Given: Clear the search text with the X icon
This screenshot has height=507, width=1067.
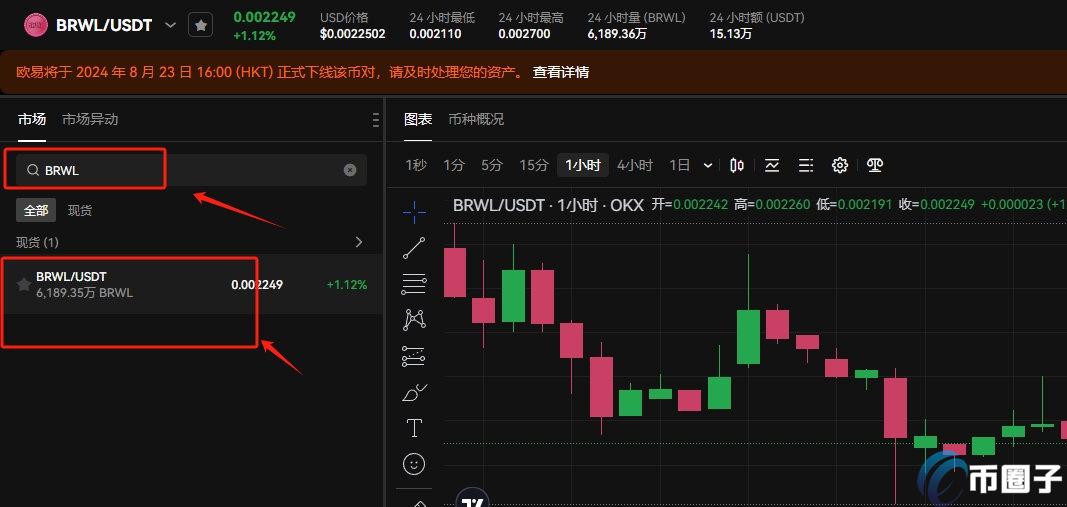Looking at the screenshot, I should [x=350, y=170].
